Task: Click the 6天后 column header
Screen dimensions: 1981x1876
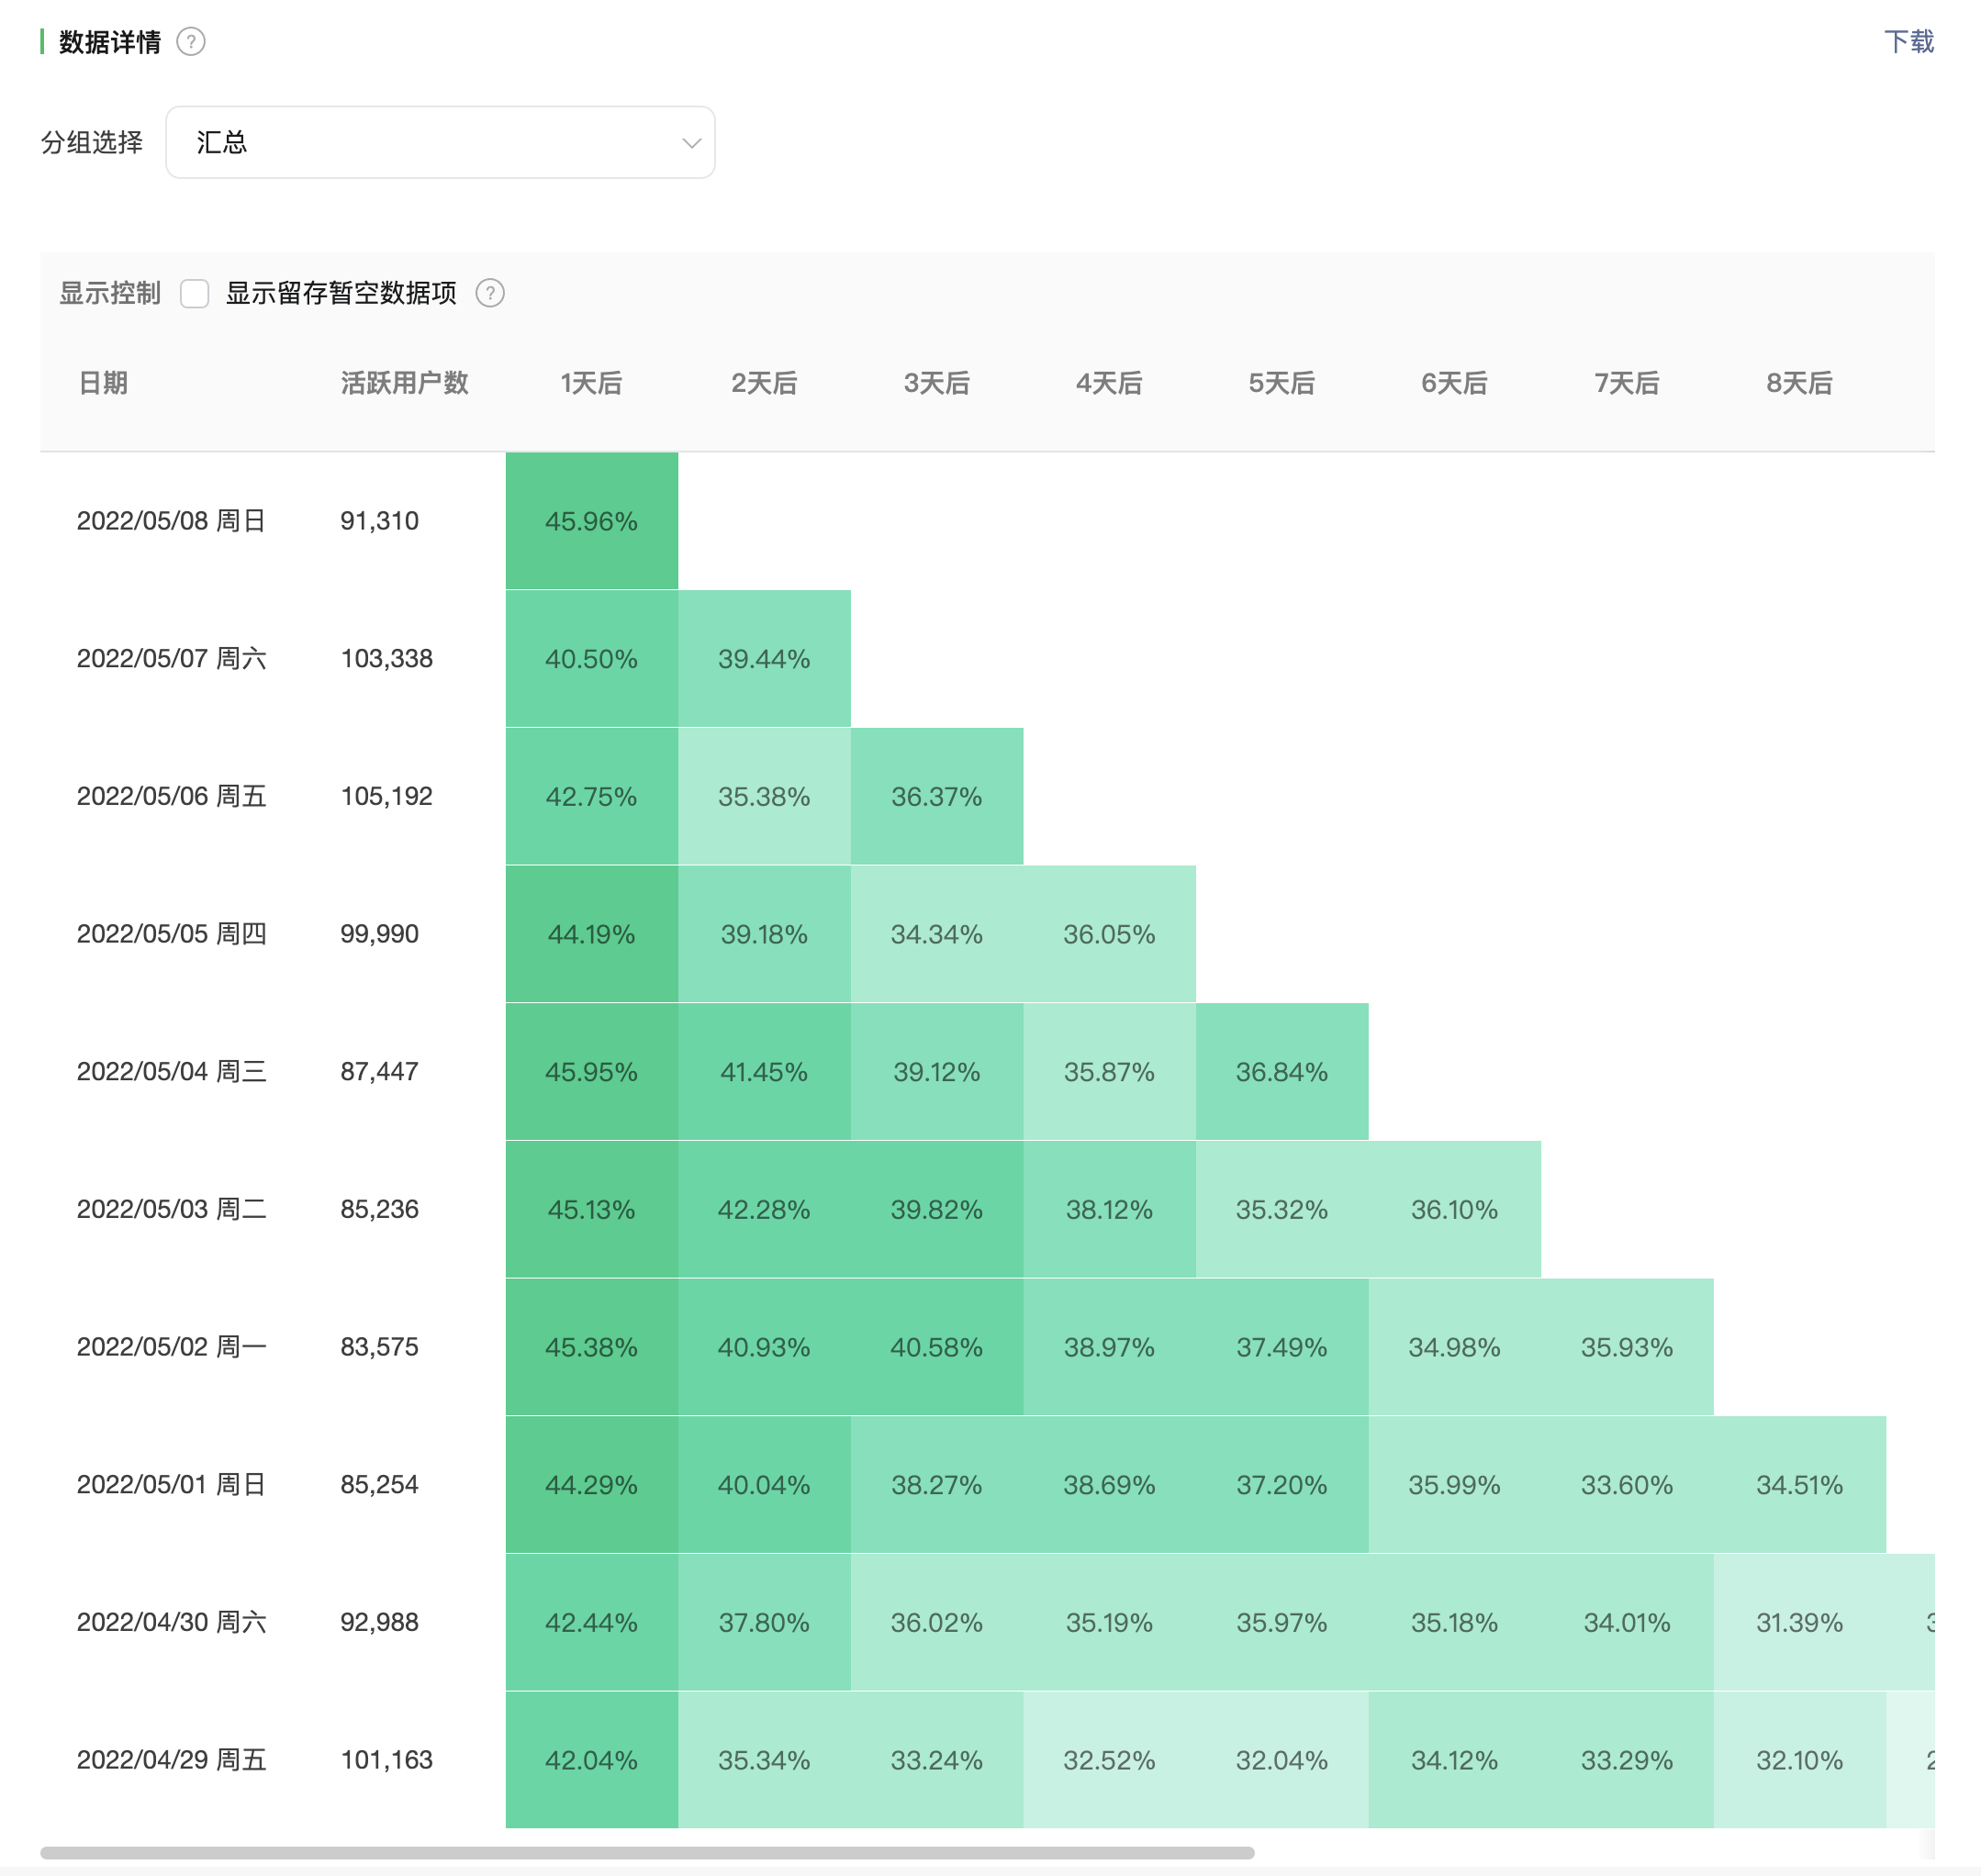Action: [x=1454, y=383]
